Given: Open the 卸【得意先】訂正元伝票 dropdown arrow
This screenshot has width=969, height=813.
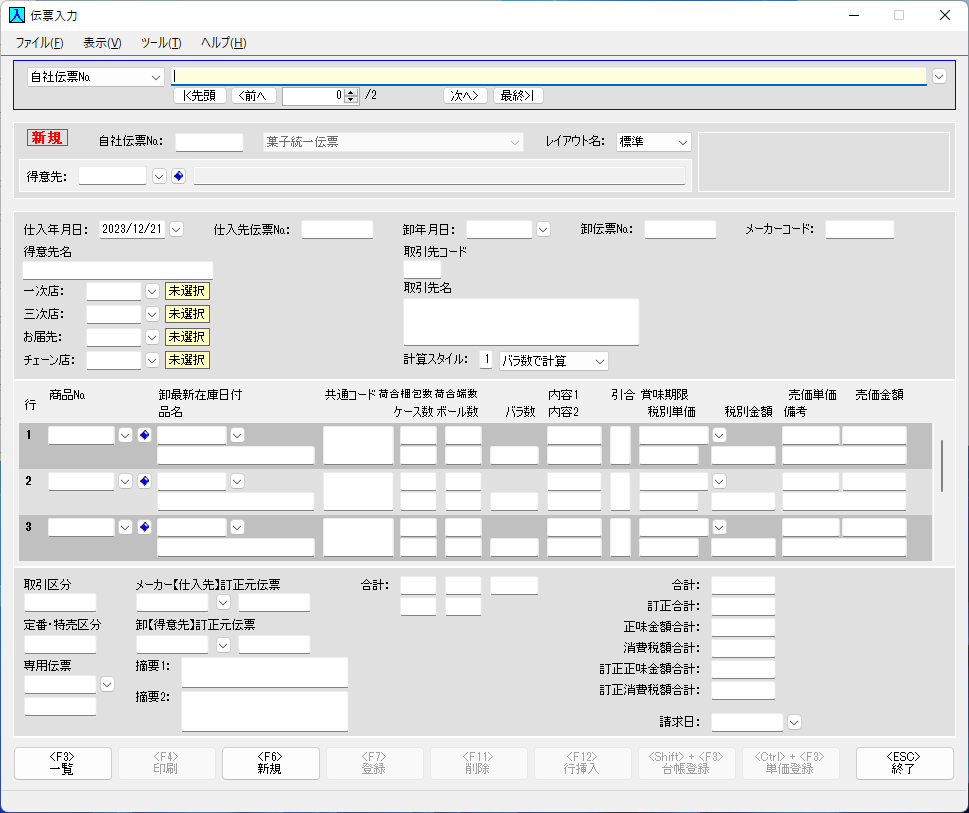Looking at the screenshot, I should (x=223, y=645).
